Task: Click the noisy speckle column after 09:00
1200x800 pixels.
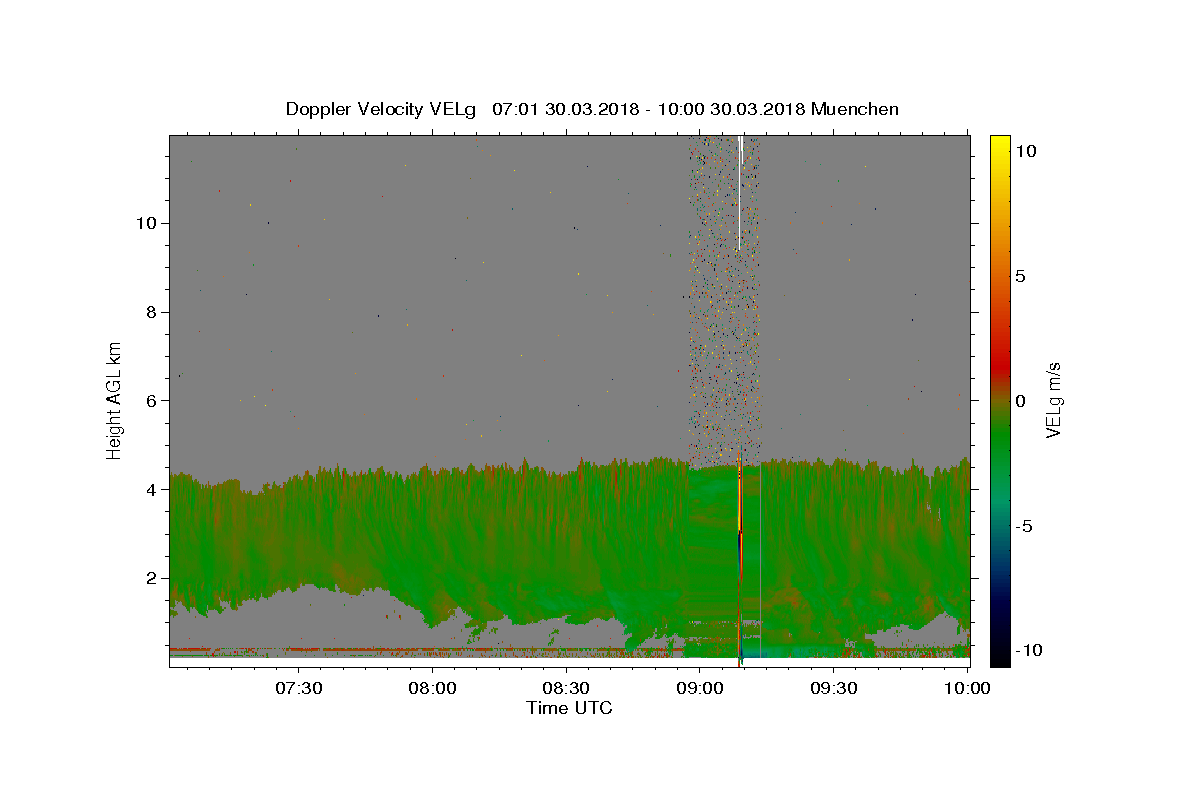Action: [724, 300]
